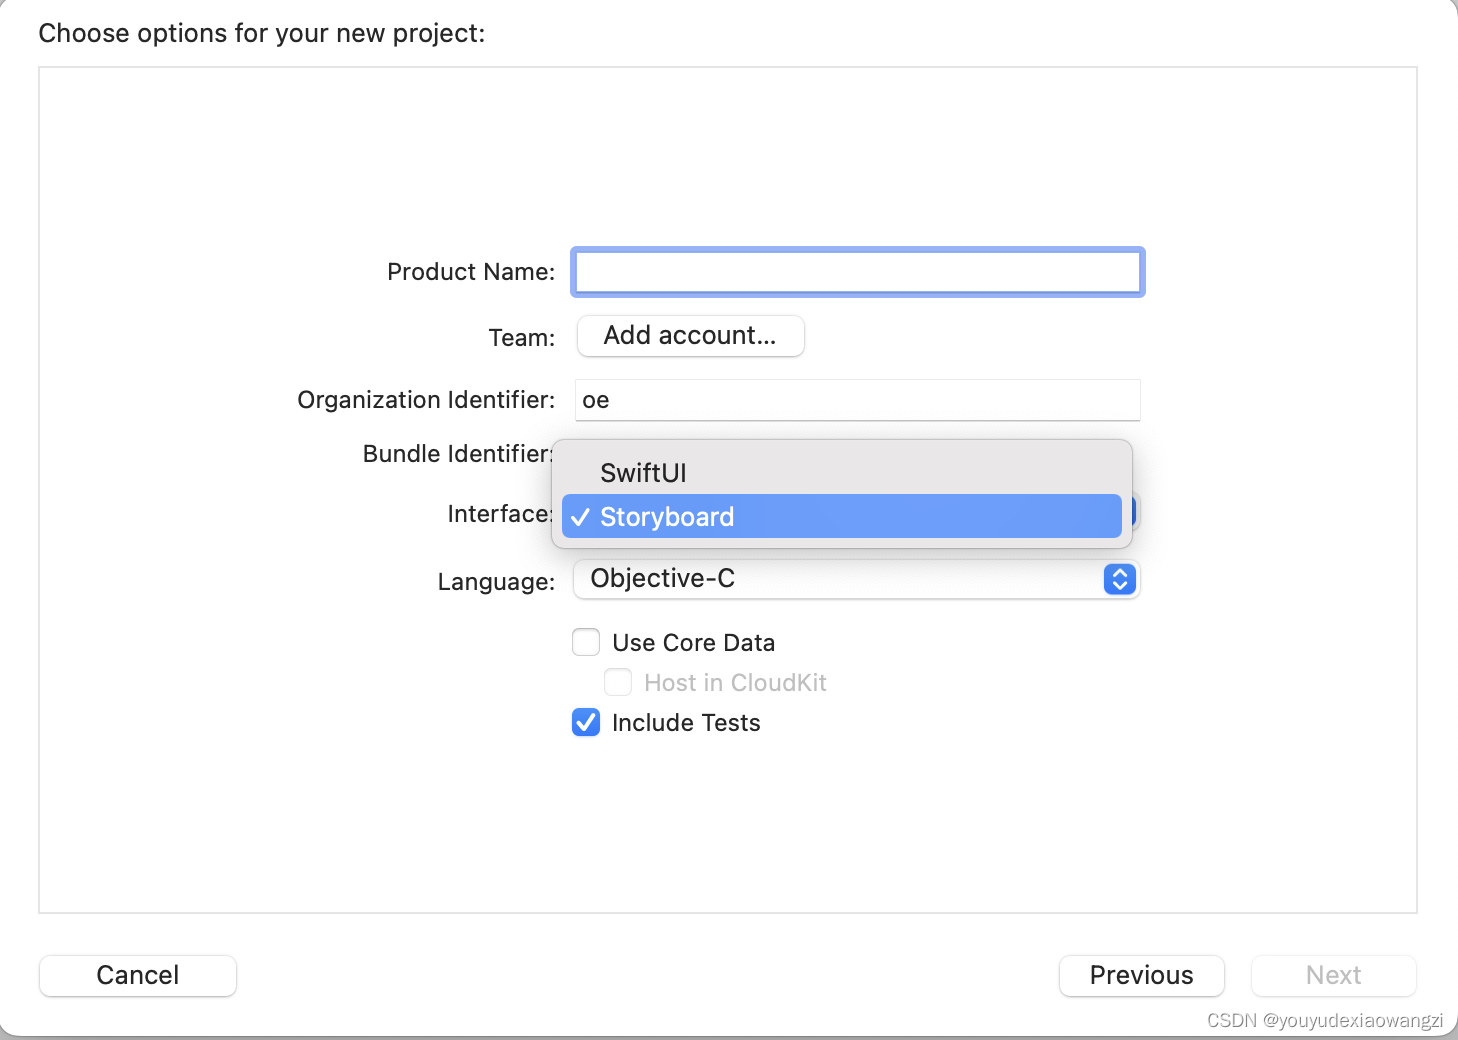Click the Host in CloudKit checkbox
1458x1040 pixels.
tap(618, 682)
